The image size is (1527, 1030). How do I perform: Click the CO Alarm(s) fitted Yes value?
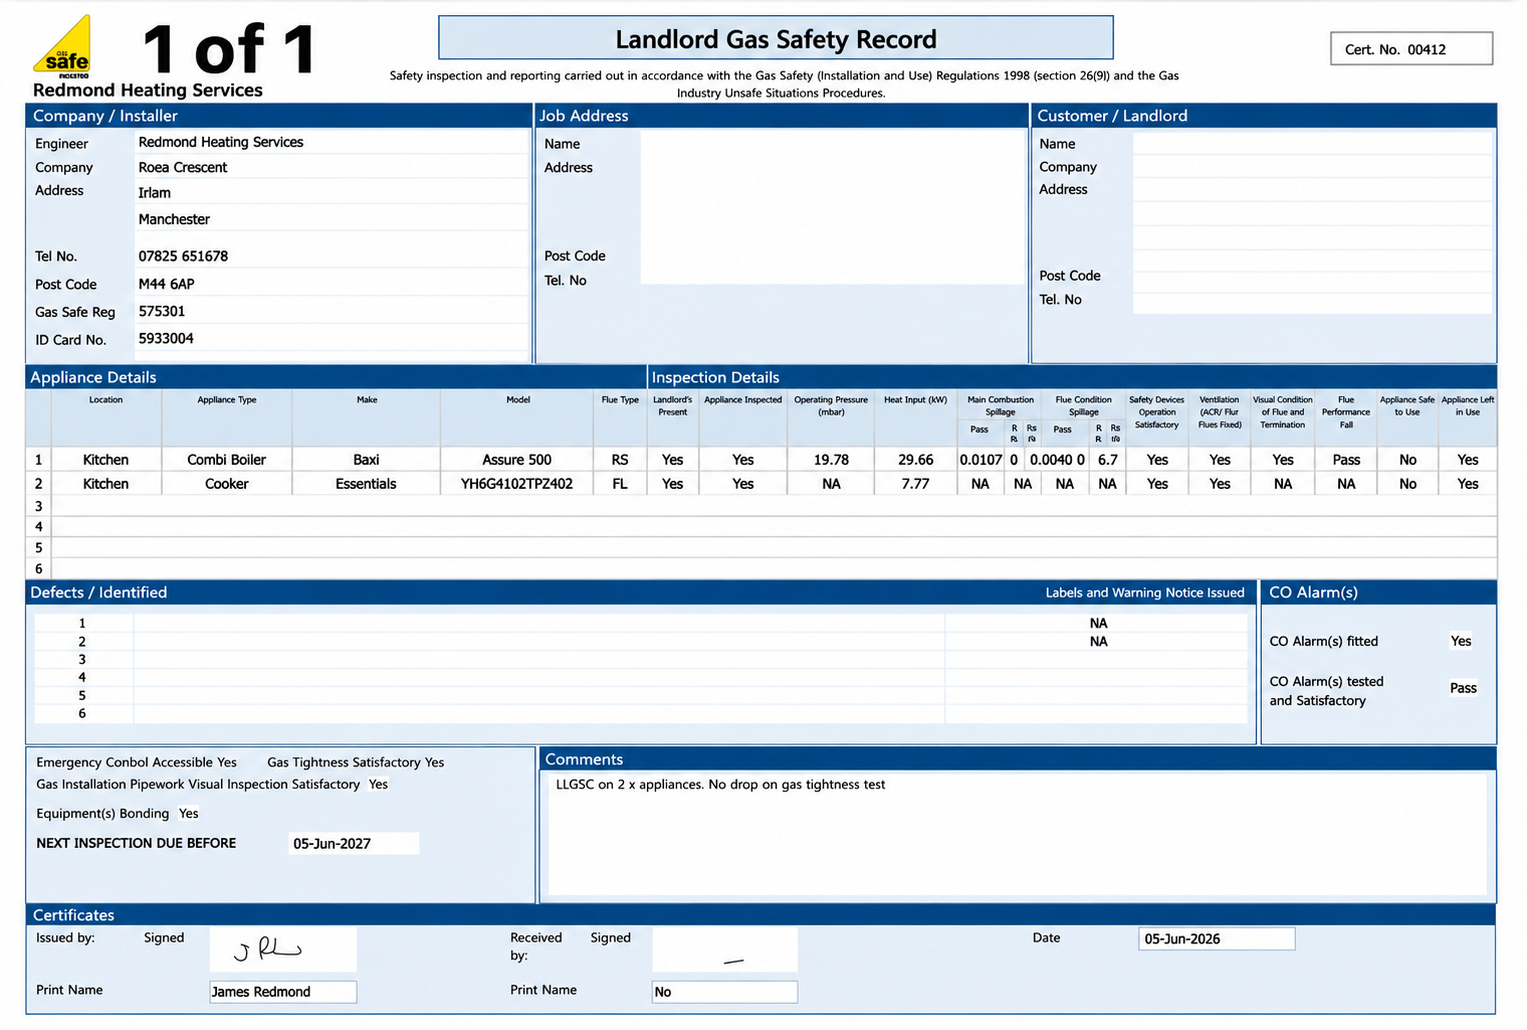1461,641
